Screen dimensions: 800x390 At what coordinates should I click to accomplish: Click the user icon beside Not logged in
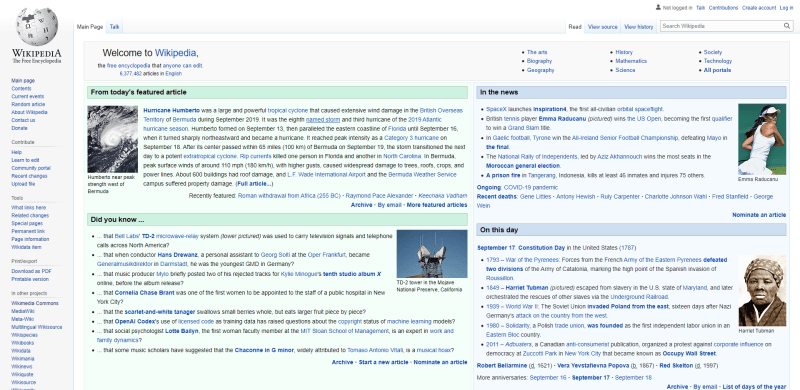658,8
